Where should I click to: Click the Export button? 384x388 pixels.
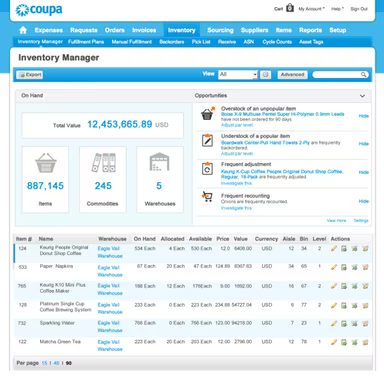(x=30, y=75)
